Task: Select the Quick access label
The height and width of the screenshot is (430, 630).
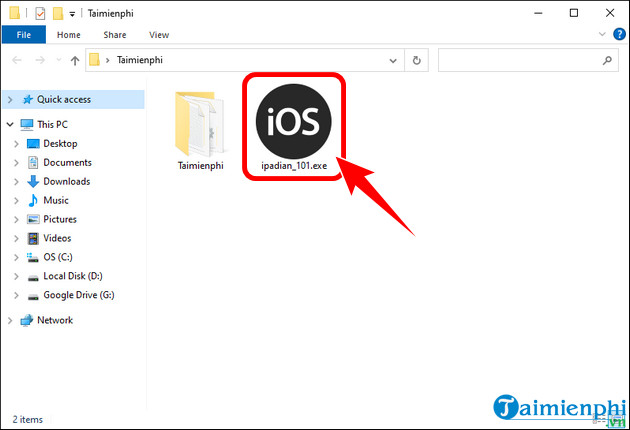Action: click(x=64, y=99)
